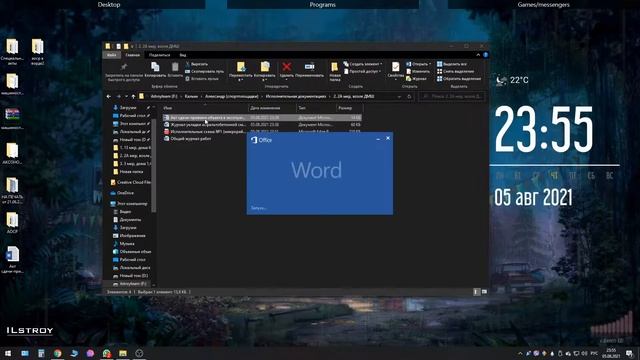Switch to Home (Главная) ribbon tab

pyautogui.click(x=133, y=55)
